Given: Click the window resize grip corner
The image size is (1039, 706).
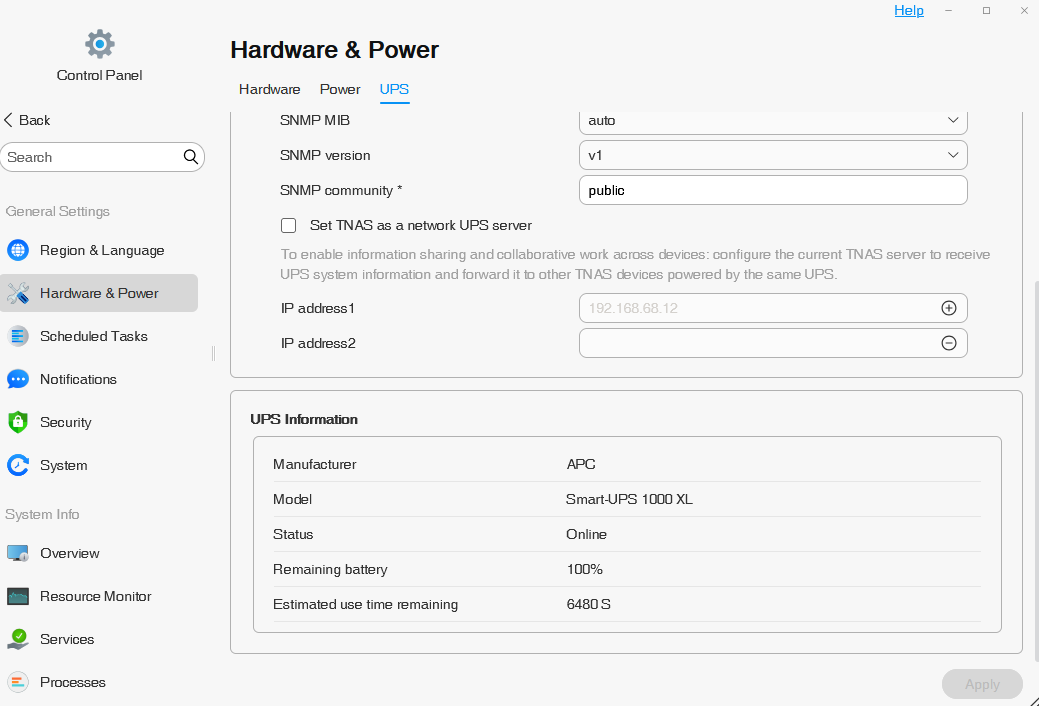Looking at the screenshot, I should (1034, 701).
